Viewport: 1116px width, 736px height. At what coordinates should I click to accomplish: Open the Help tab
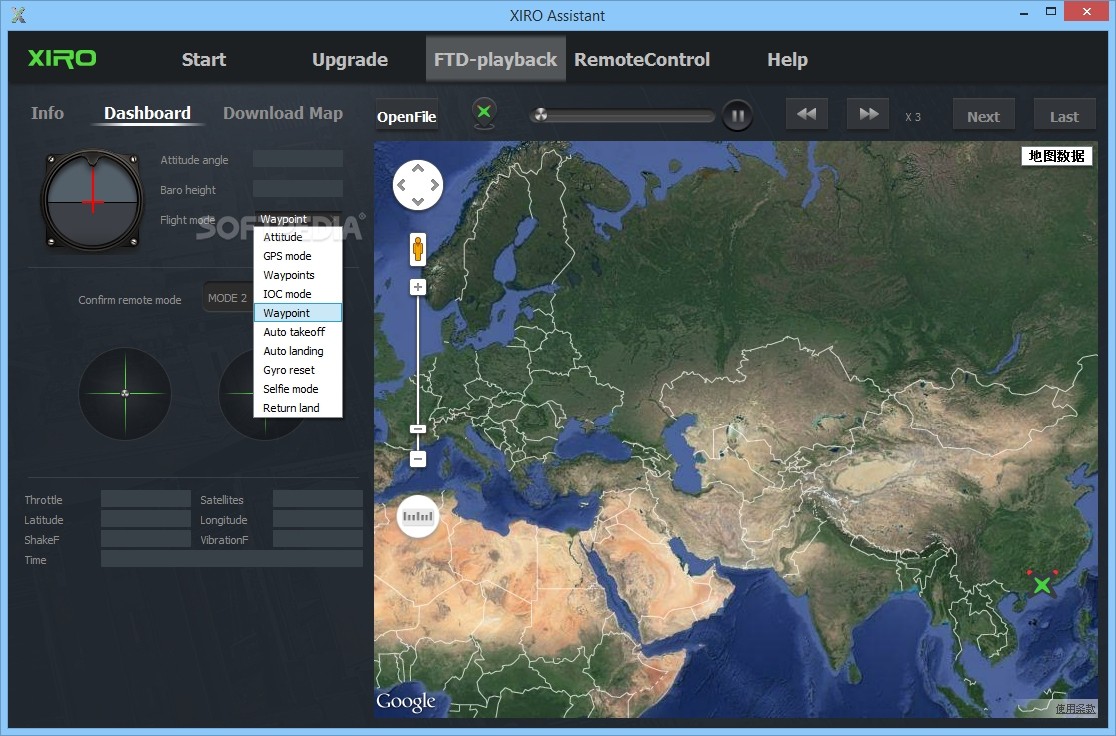coord(787,60)
